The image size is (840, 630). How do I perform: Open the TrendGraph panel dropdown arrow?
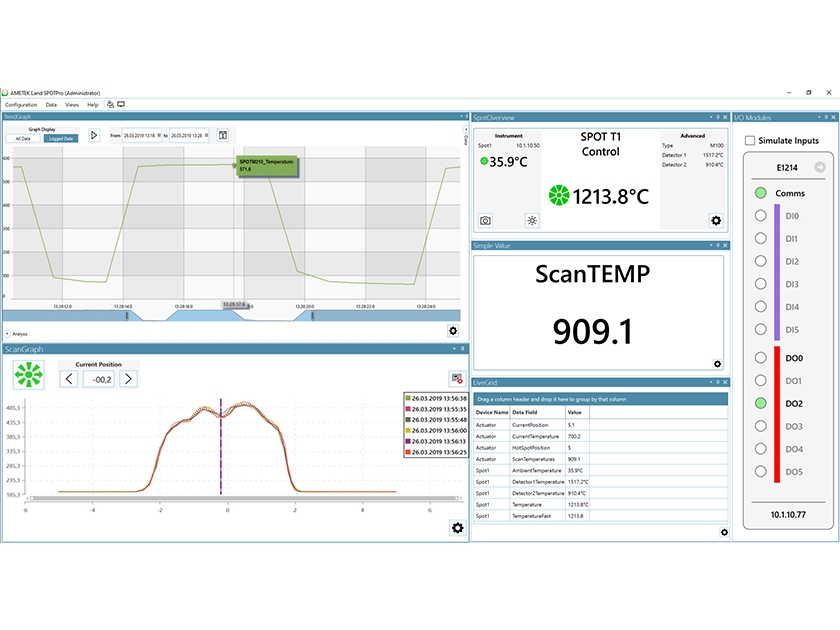pos(462,116)
